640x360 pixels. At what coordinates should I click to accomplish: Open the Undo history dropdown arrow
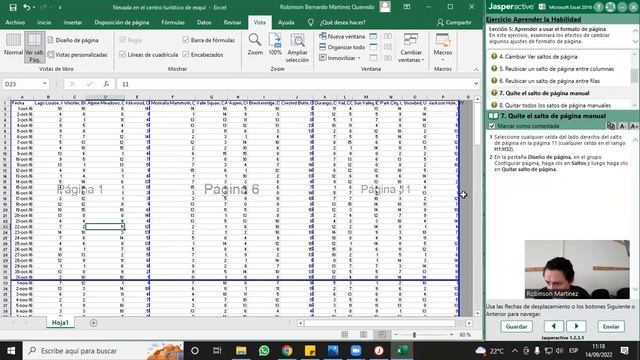coord(34,7)
